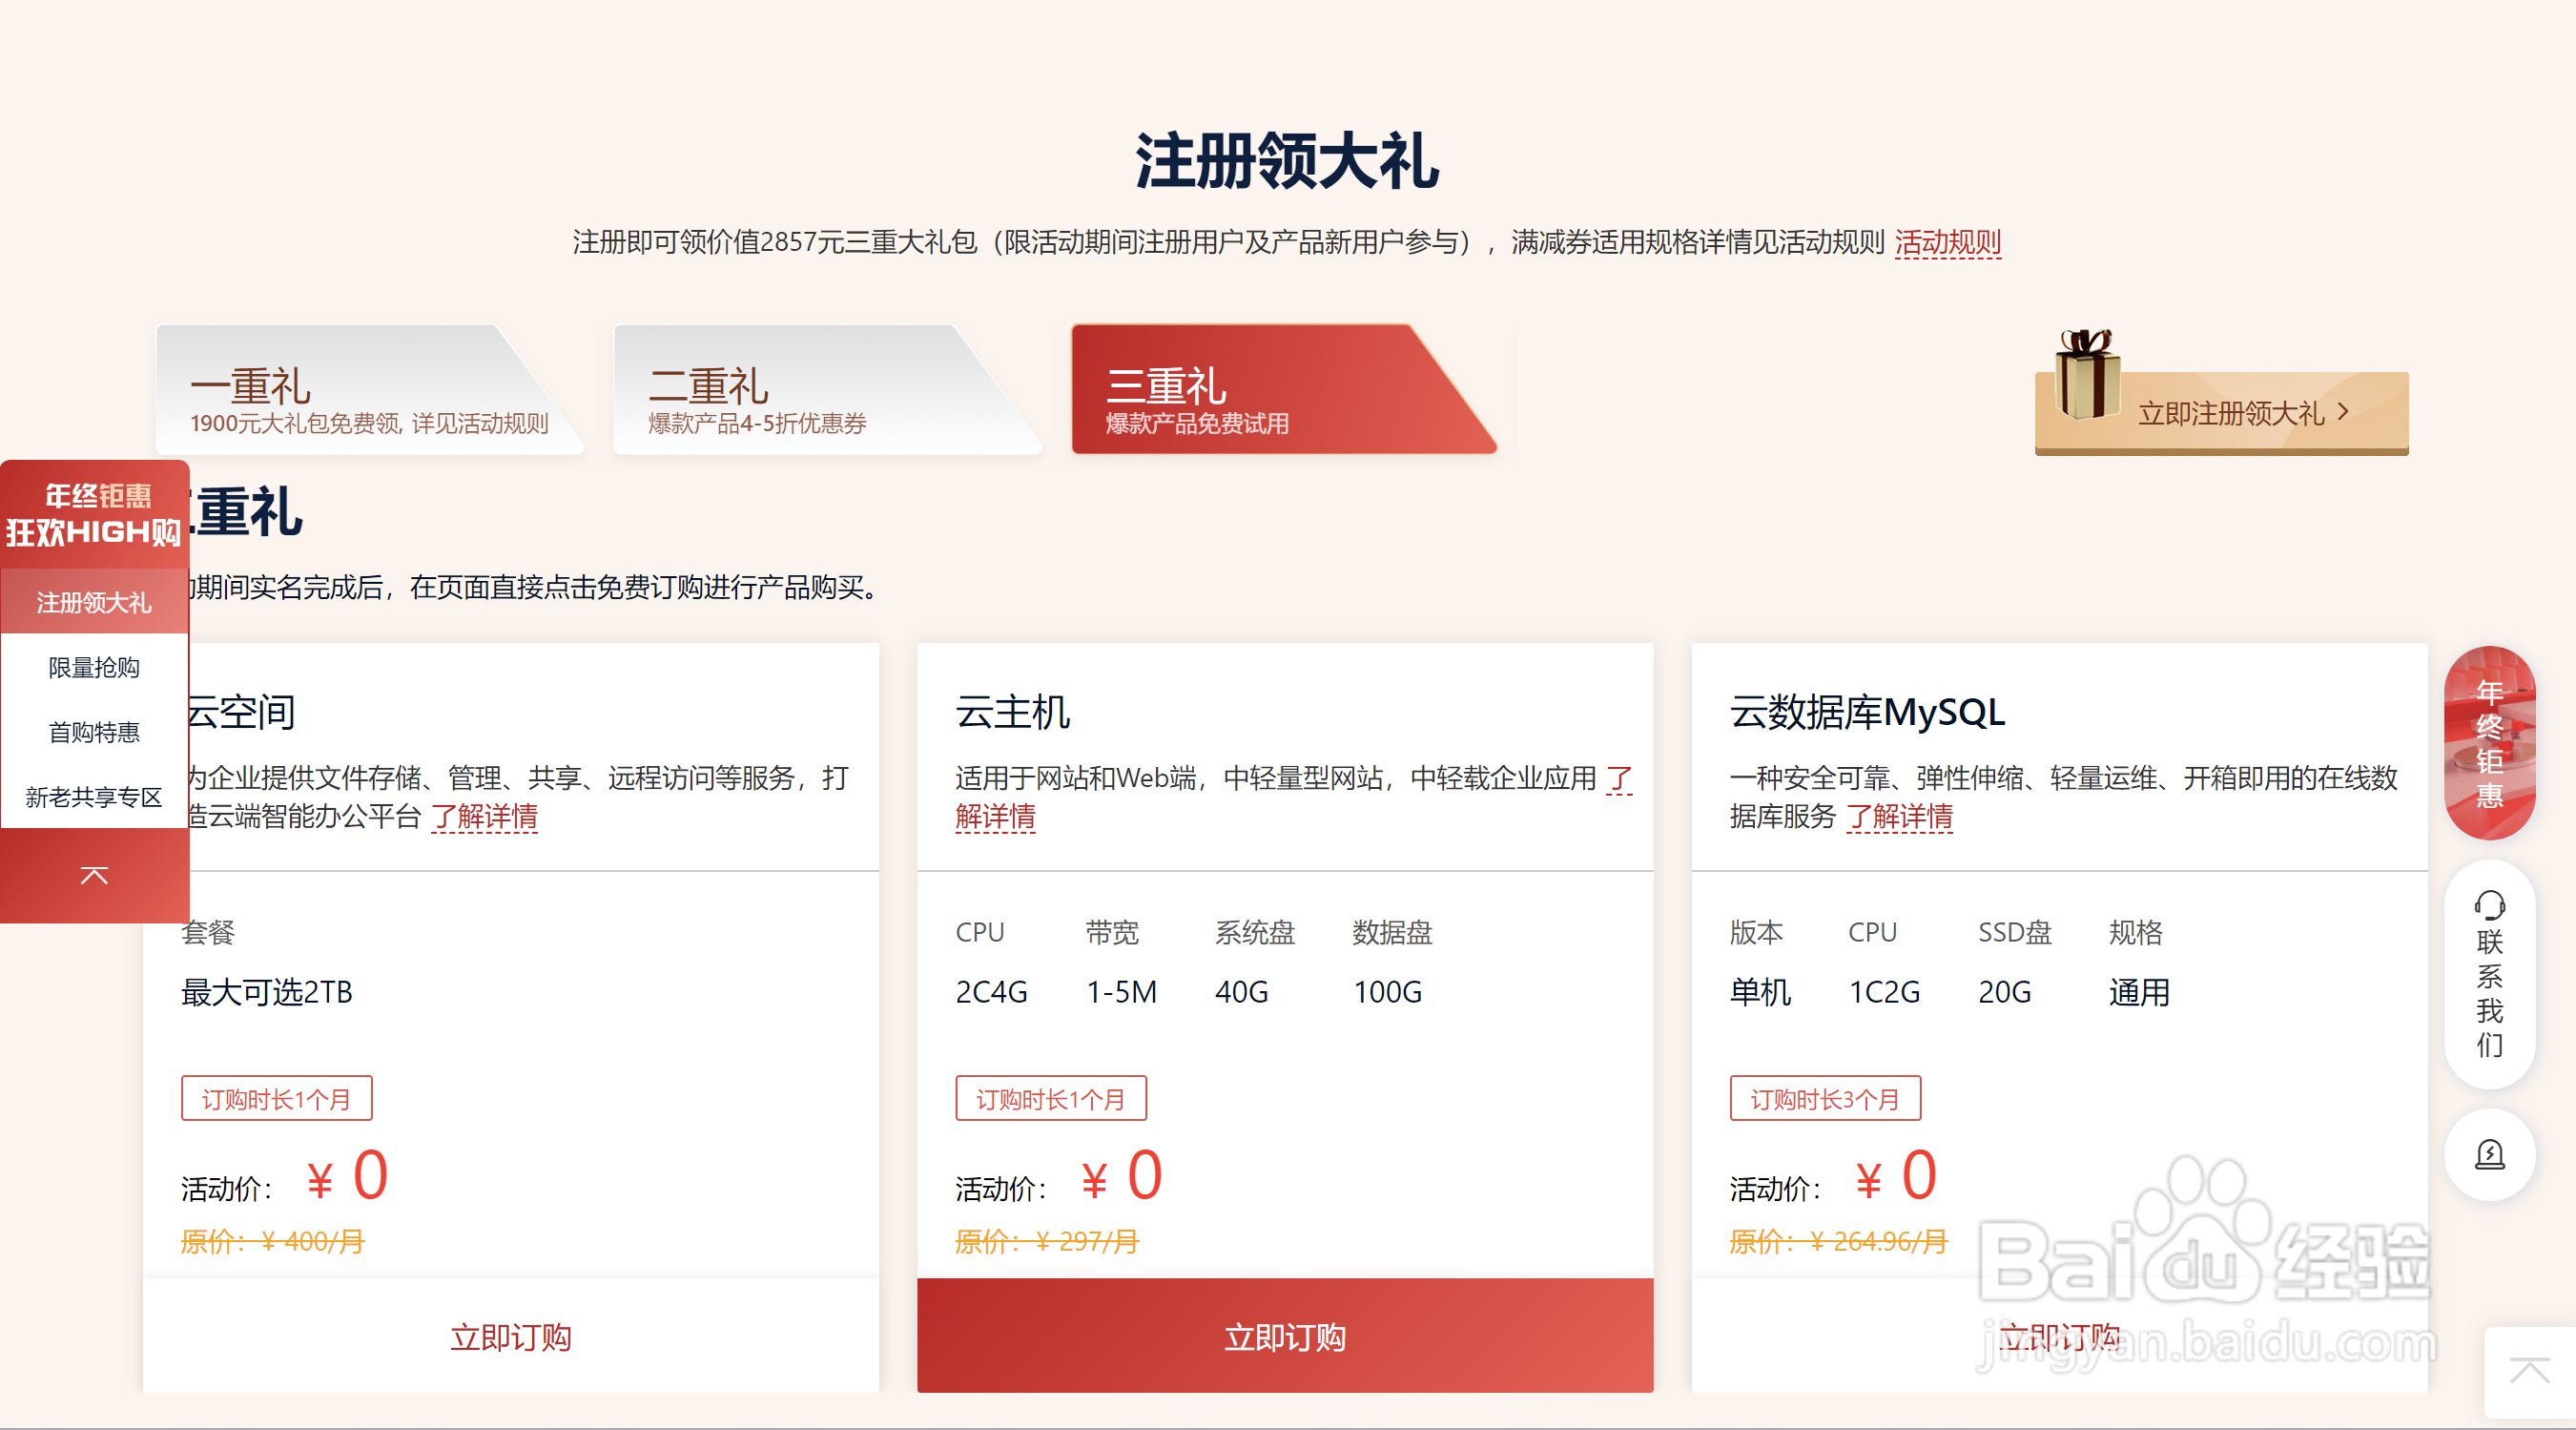Click 立即订购 for 云主机
2576x1430 pixels.
pyautogui.click(x=1284, y=1336)
